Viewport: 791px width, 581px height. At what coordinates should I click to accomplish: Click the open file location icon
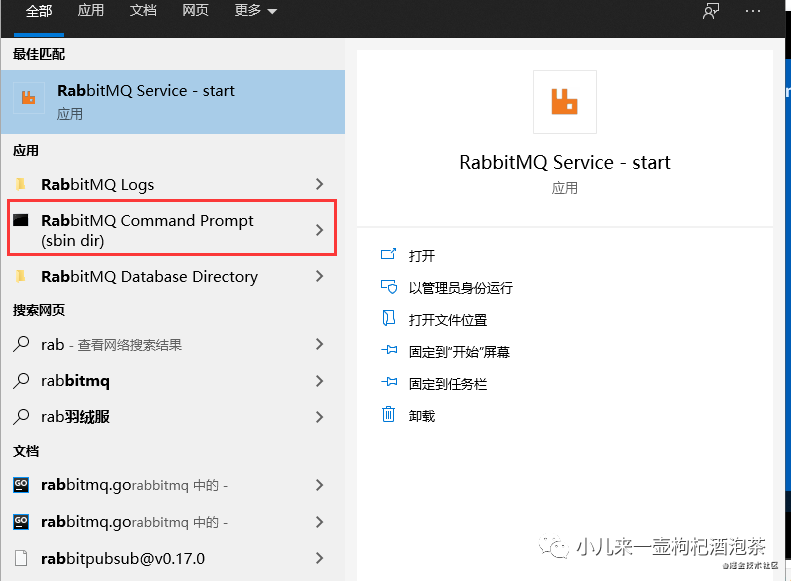pyautogui.click(x=388, y=318)
